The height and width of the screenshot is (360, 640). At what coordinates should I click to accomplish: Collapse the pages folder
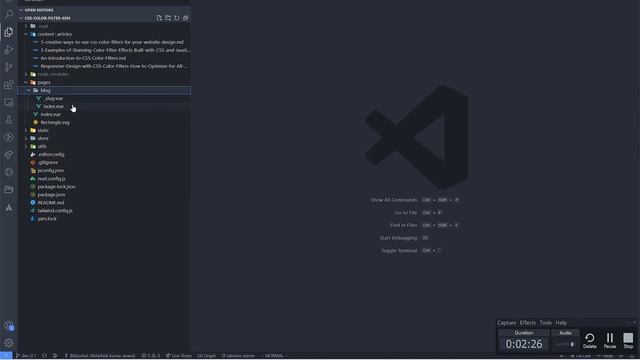pyautogui.click(x=26, y=82)
